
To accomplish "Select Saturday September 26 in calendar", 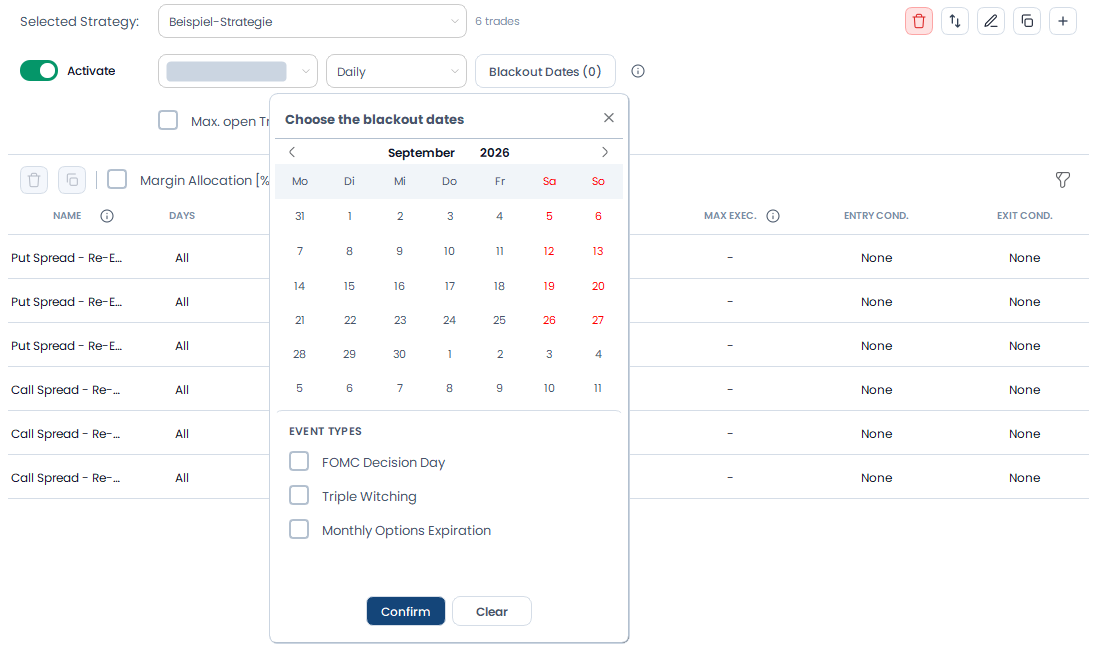I will [549, 320].
